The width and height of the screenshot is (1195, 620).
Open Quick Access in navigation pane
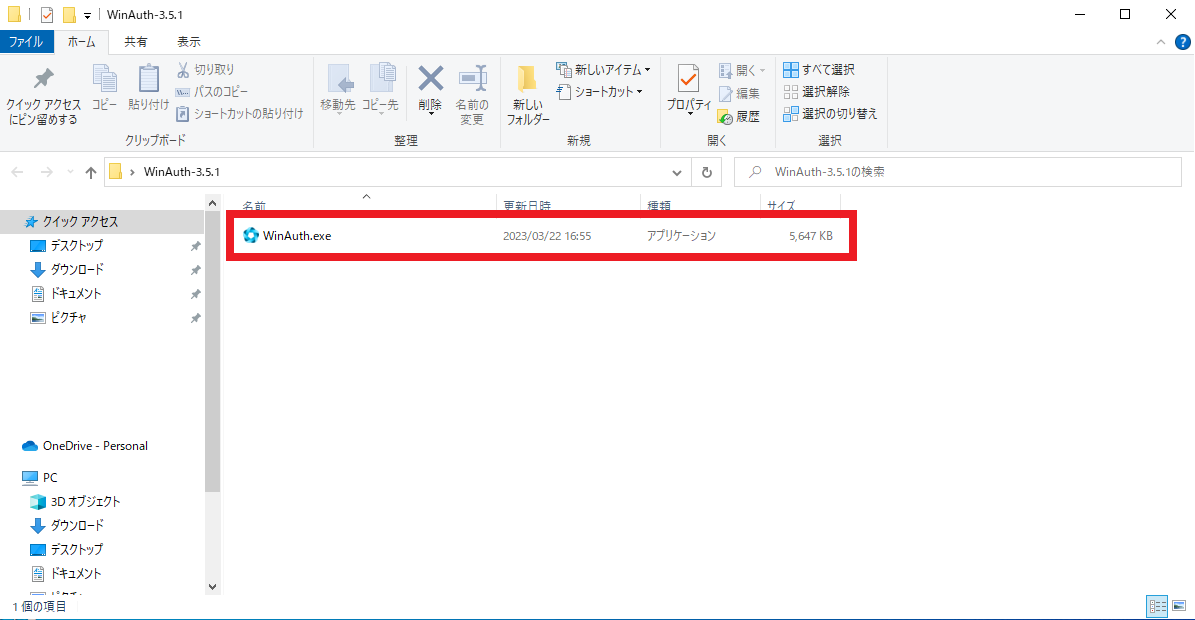[x=80, y=222]
